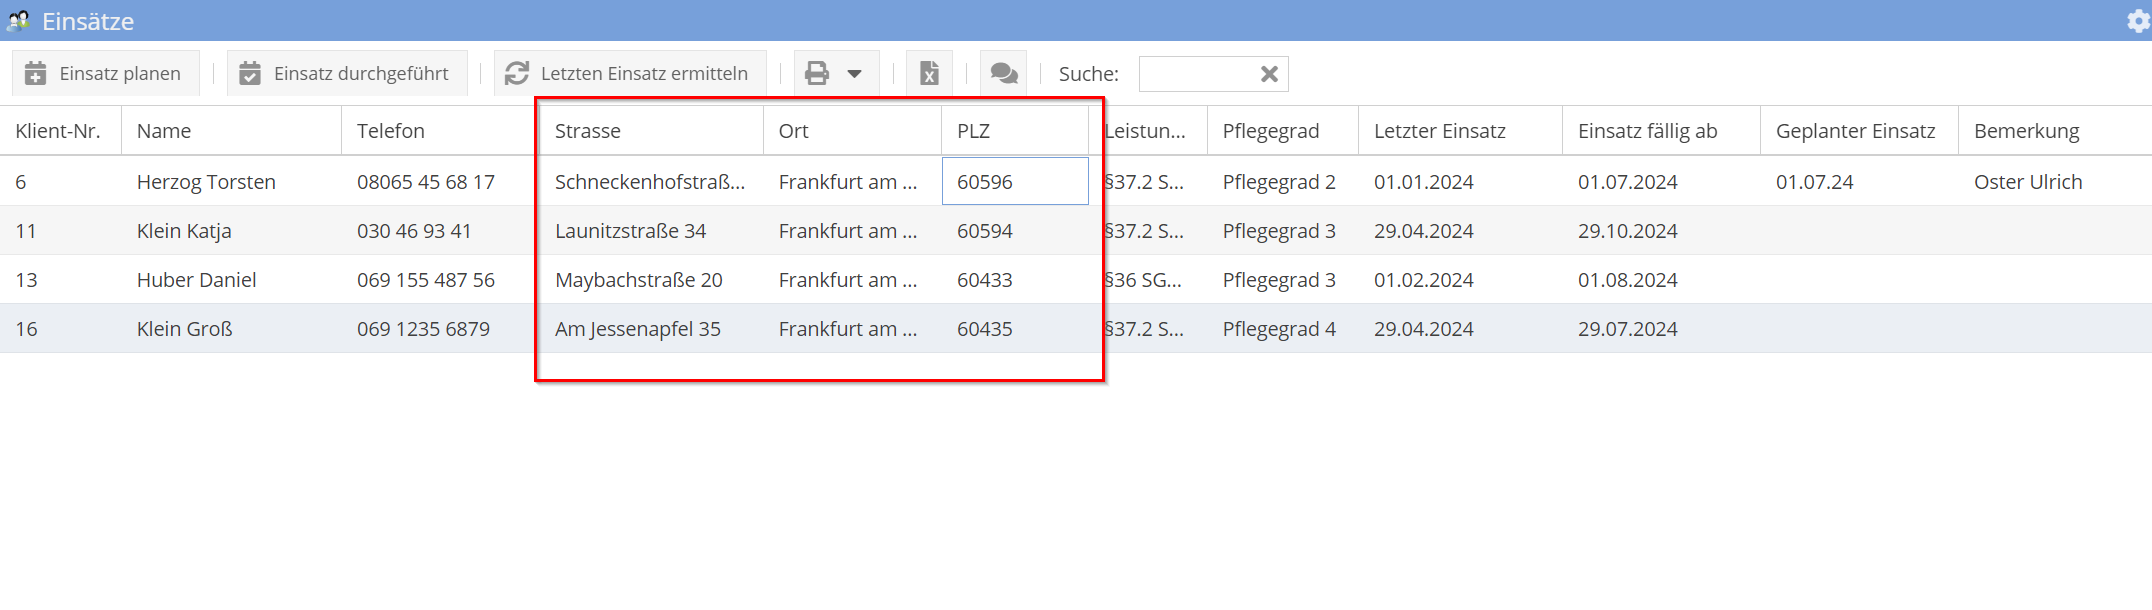Click the Einsatz durchgeführt button
The image size is (2152, 610).
pyautogui.click(x=347, y=73)
